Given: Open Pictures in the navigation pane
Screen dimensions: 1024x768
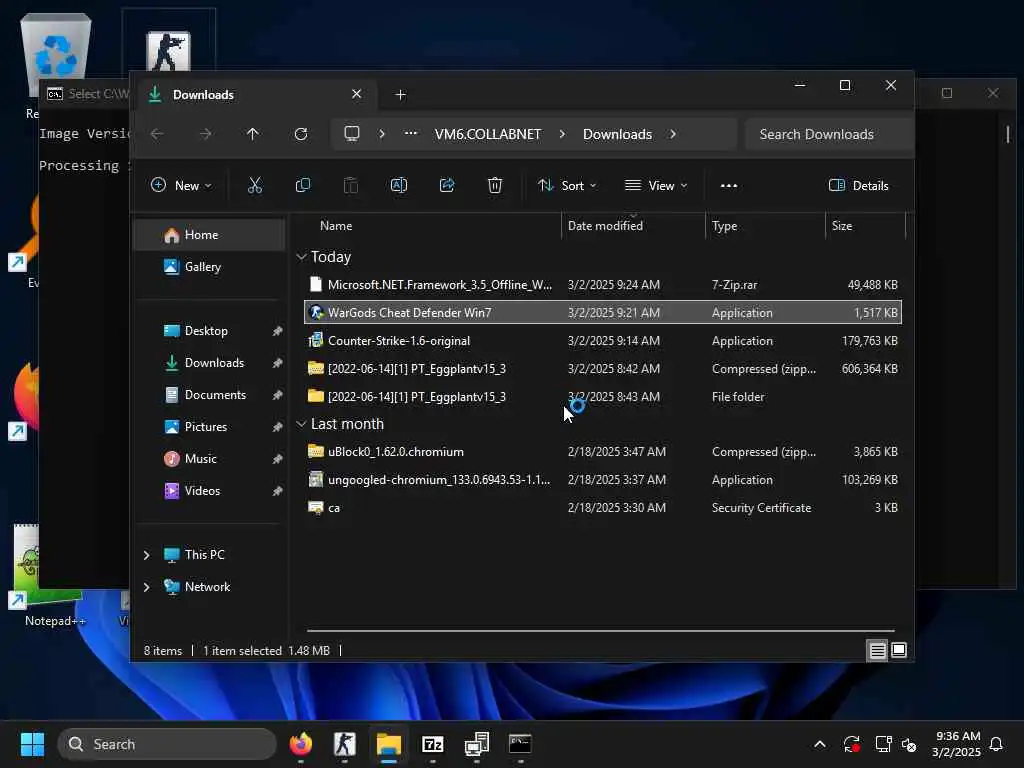Looking at the screenshot, I should pyautogui.click(x=210, y=427).
